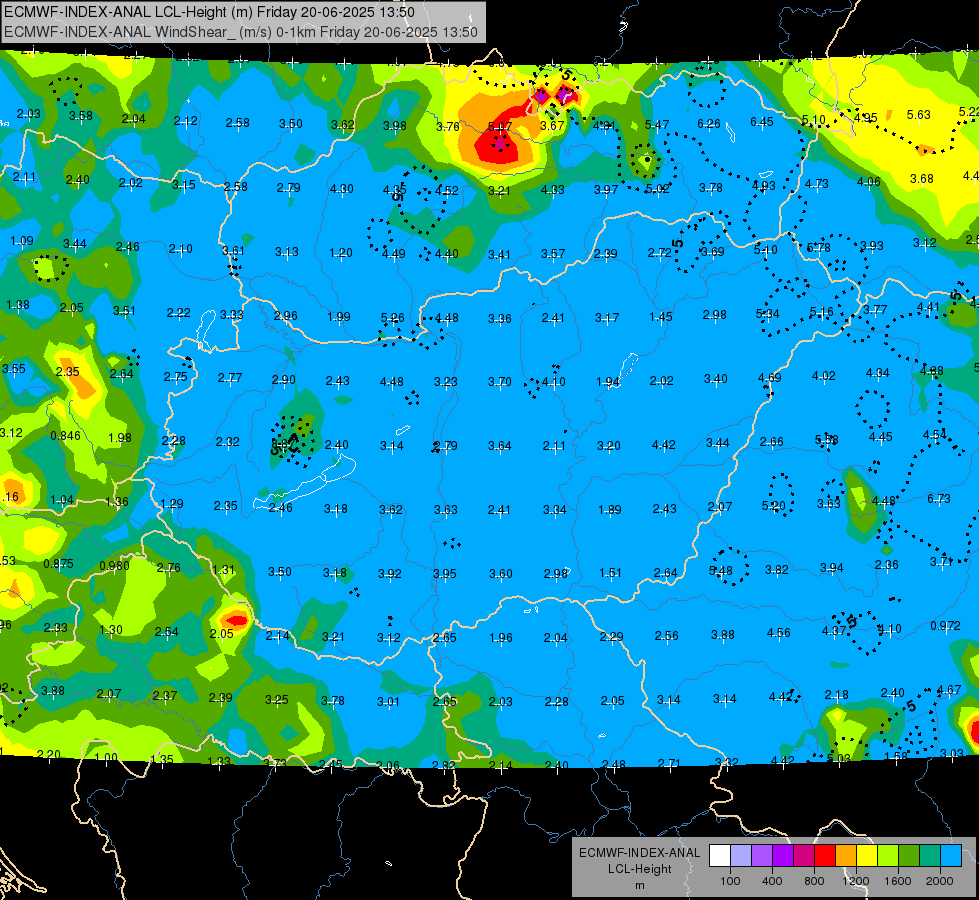This screenshot has width=979, height=900.
Task: Select the grid value 5.63
Action: pyautogui.click(x=919, y=115)
